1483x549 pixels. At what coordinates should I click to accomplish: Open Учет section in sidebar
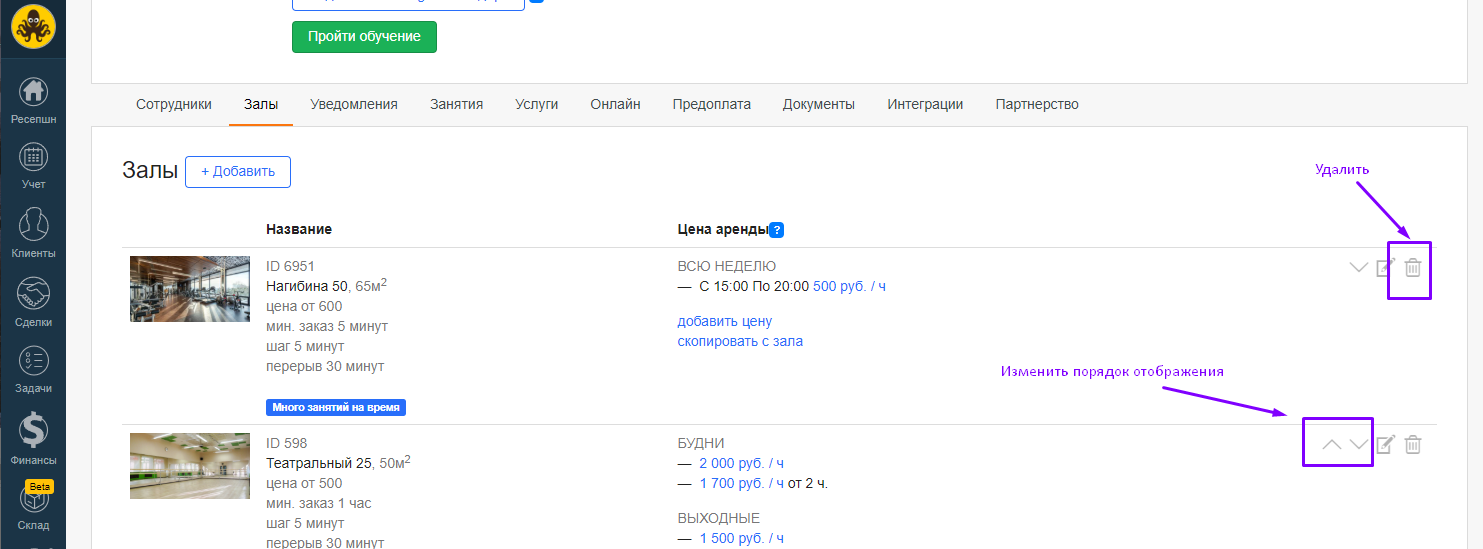(33, 166)
